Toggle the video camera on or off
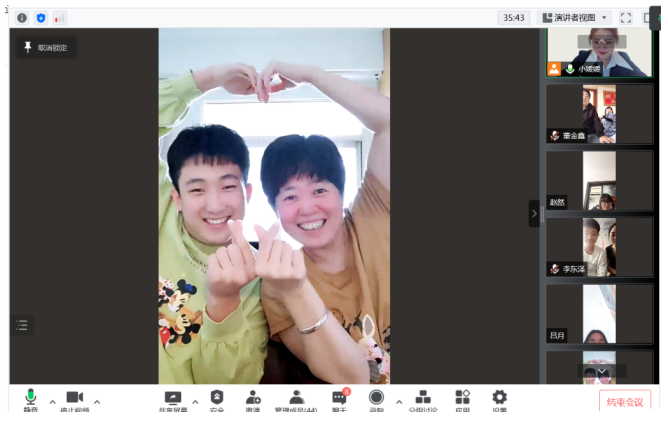The width and height of the screenshot is (668, 426). click(x=74, y=399)
